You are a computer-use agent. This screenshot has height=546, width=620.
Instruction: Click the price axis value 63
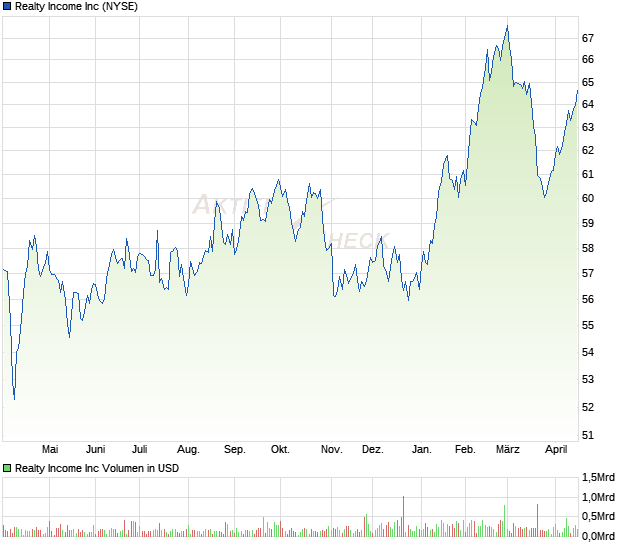click(x=588, y=127)
